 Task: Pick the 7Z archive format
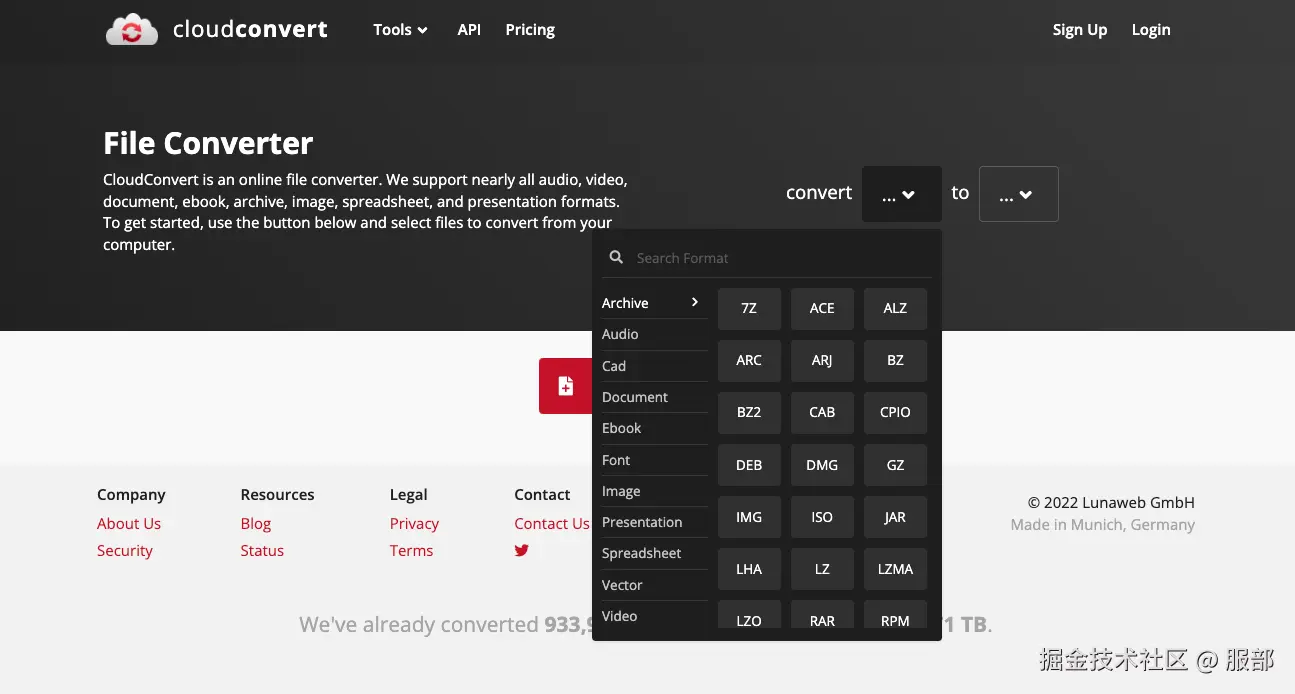pos(749,308)
